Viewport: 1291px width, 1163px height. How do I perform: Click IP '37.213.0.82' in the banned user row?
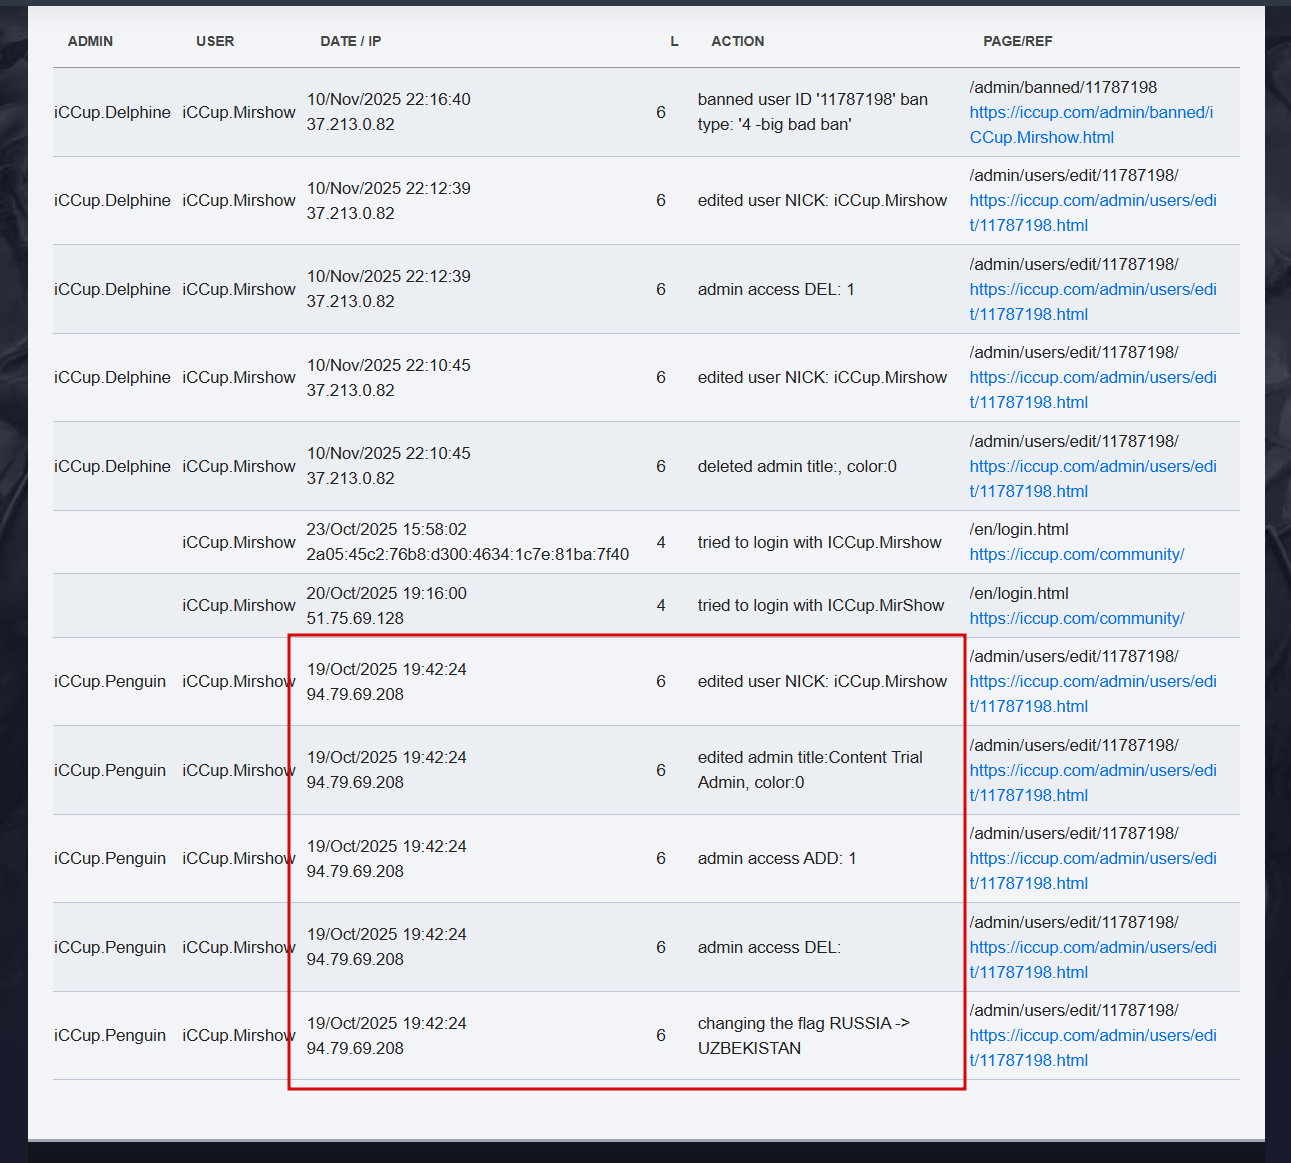(x=351, y=125)
